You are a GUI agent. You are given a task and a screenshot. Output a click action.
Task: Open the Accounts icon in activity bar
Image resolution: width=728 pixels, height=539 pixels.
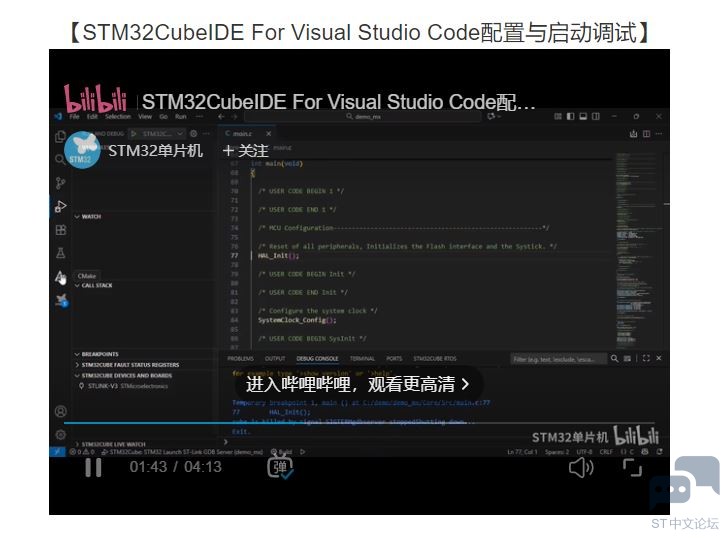(60, 411)
